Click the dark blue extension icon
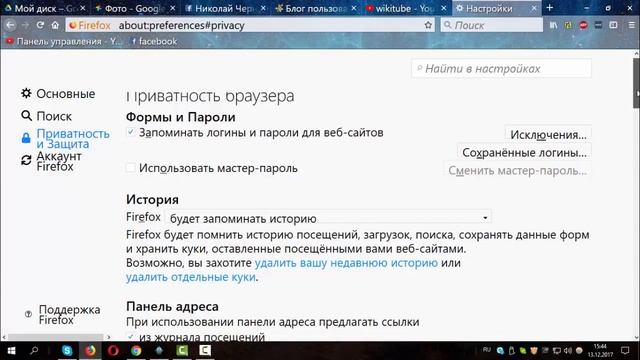Image resolution: width=640 pixels, height=360 pixels. point(598,25)
